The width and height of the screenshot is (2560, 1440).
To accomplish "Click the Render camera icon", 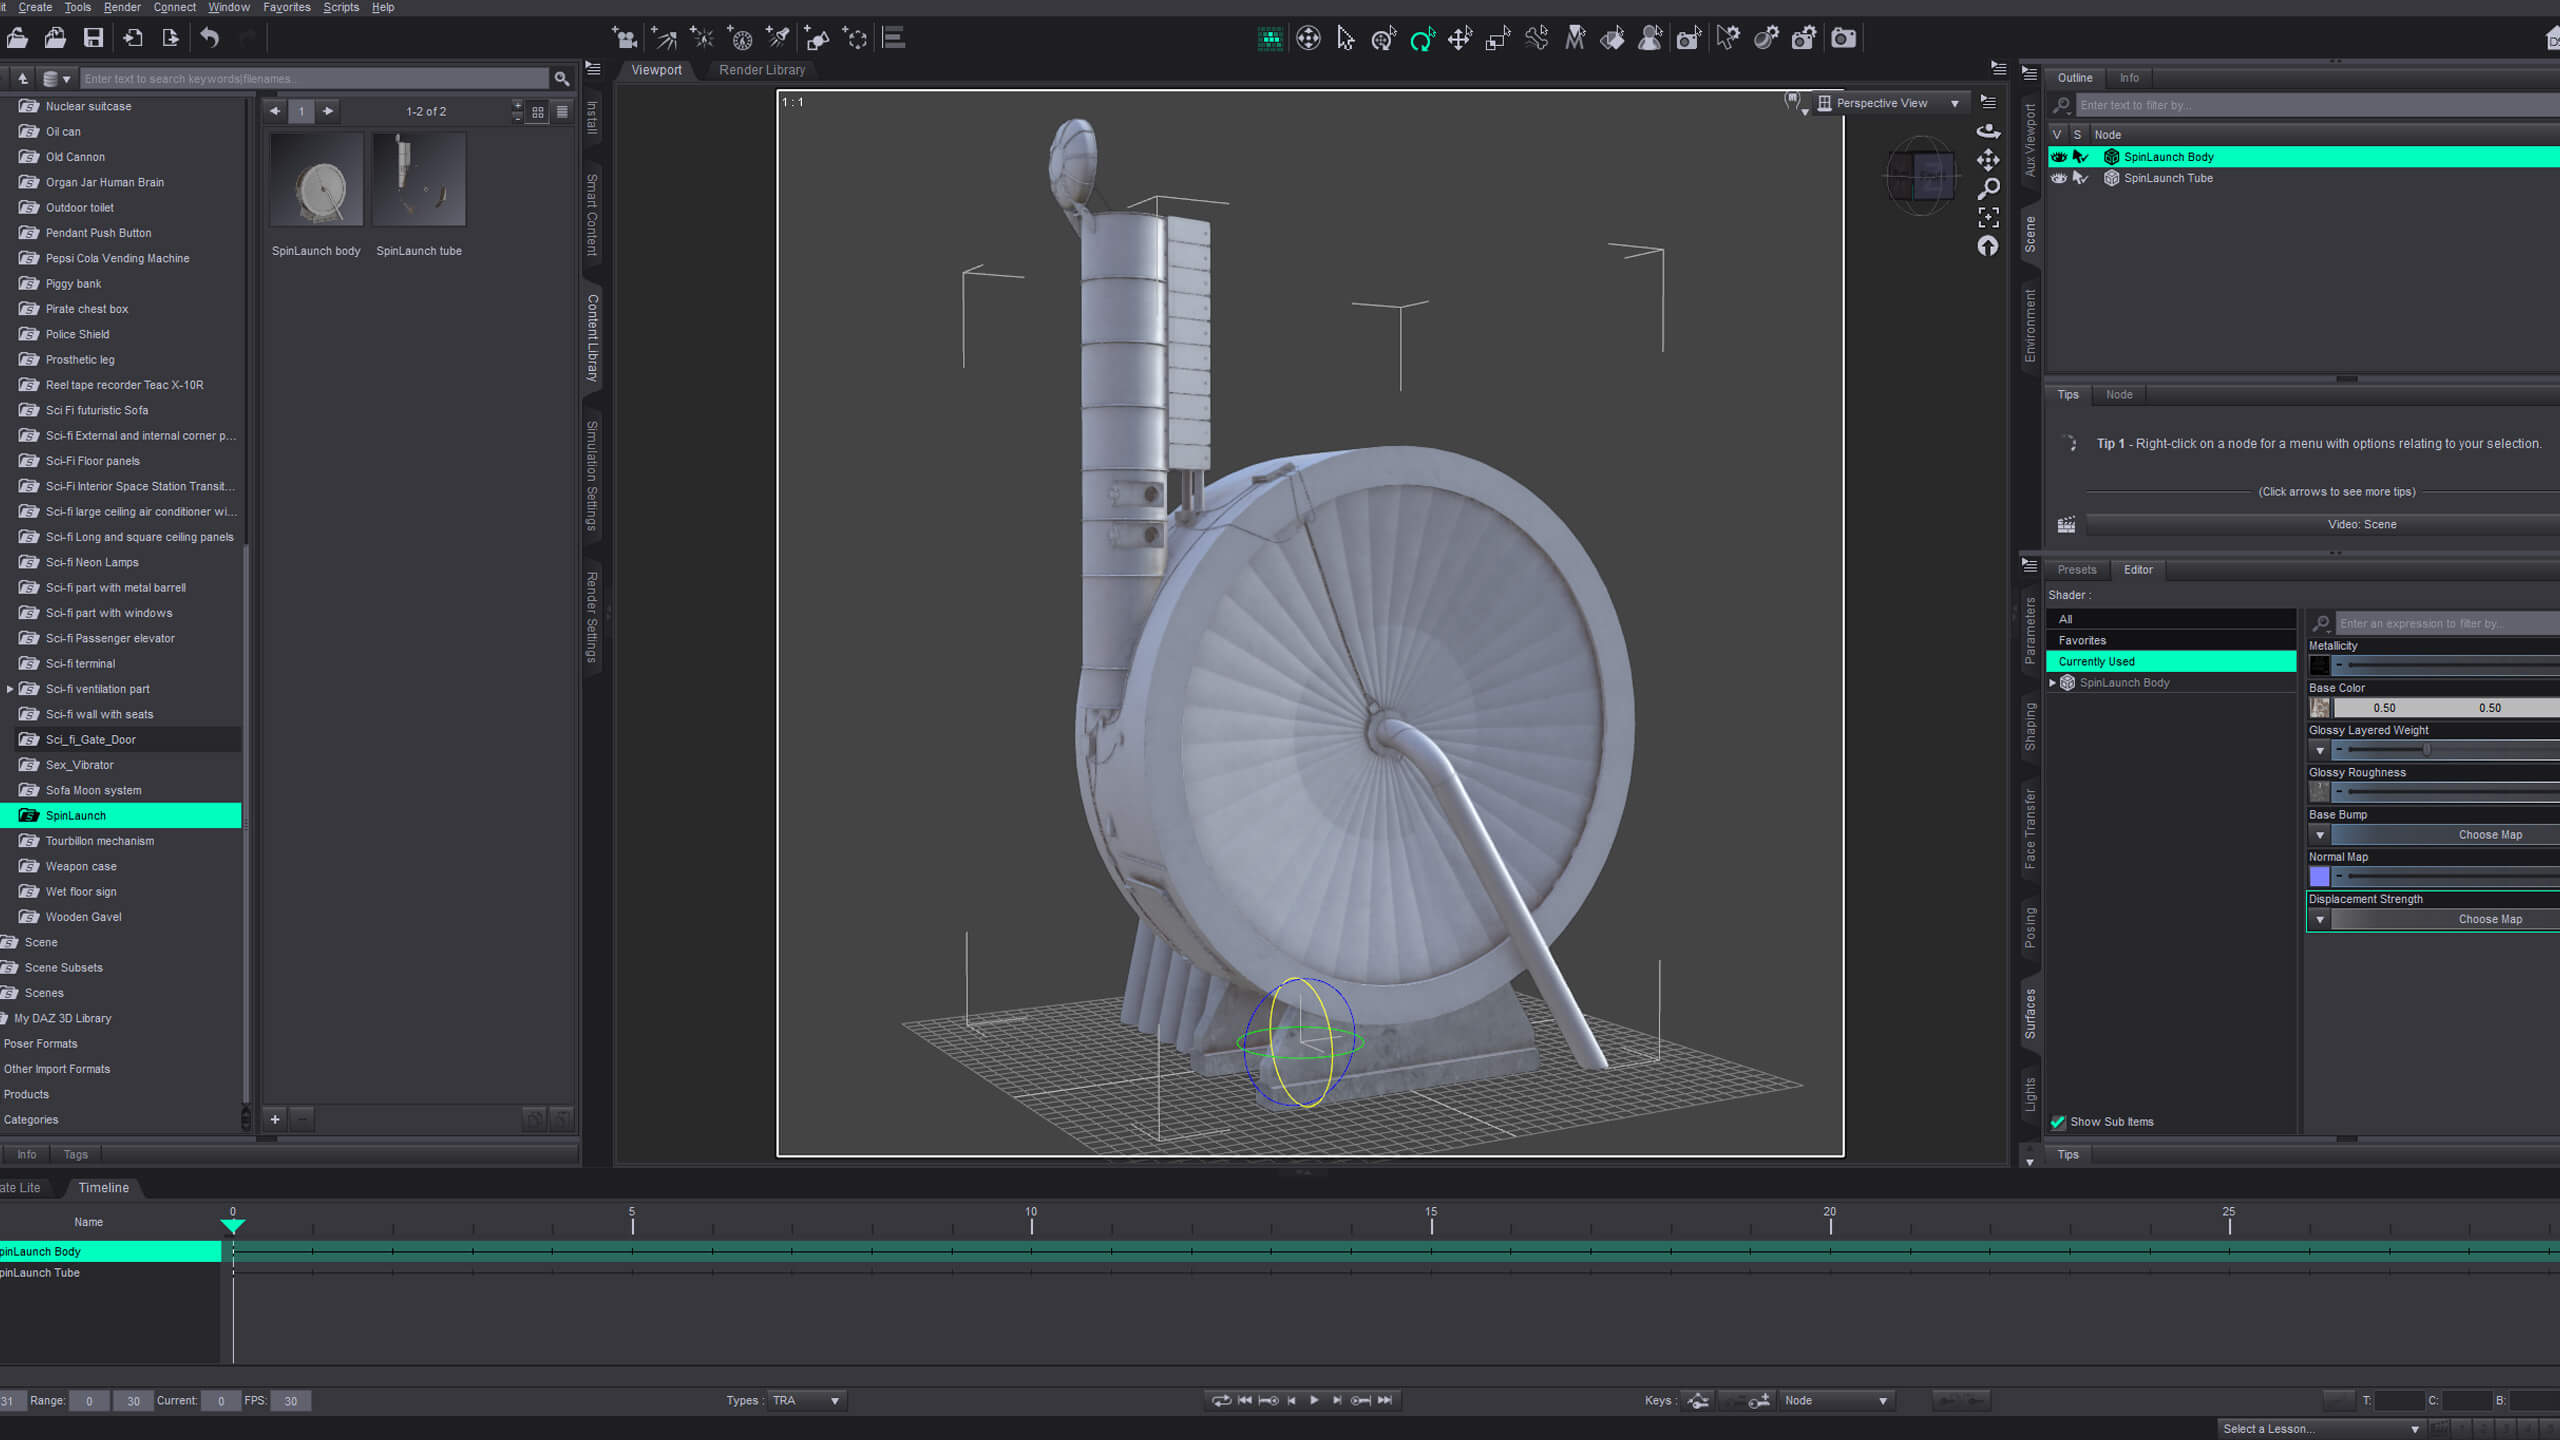I will 1843,38.
